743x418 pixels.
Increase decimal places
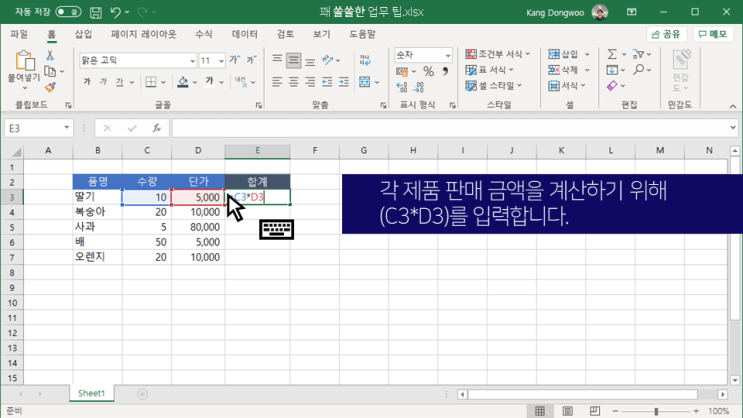tap(402, 87)
